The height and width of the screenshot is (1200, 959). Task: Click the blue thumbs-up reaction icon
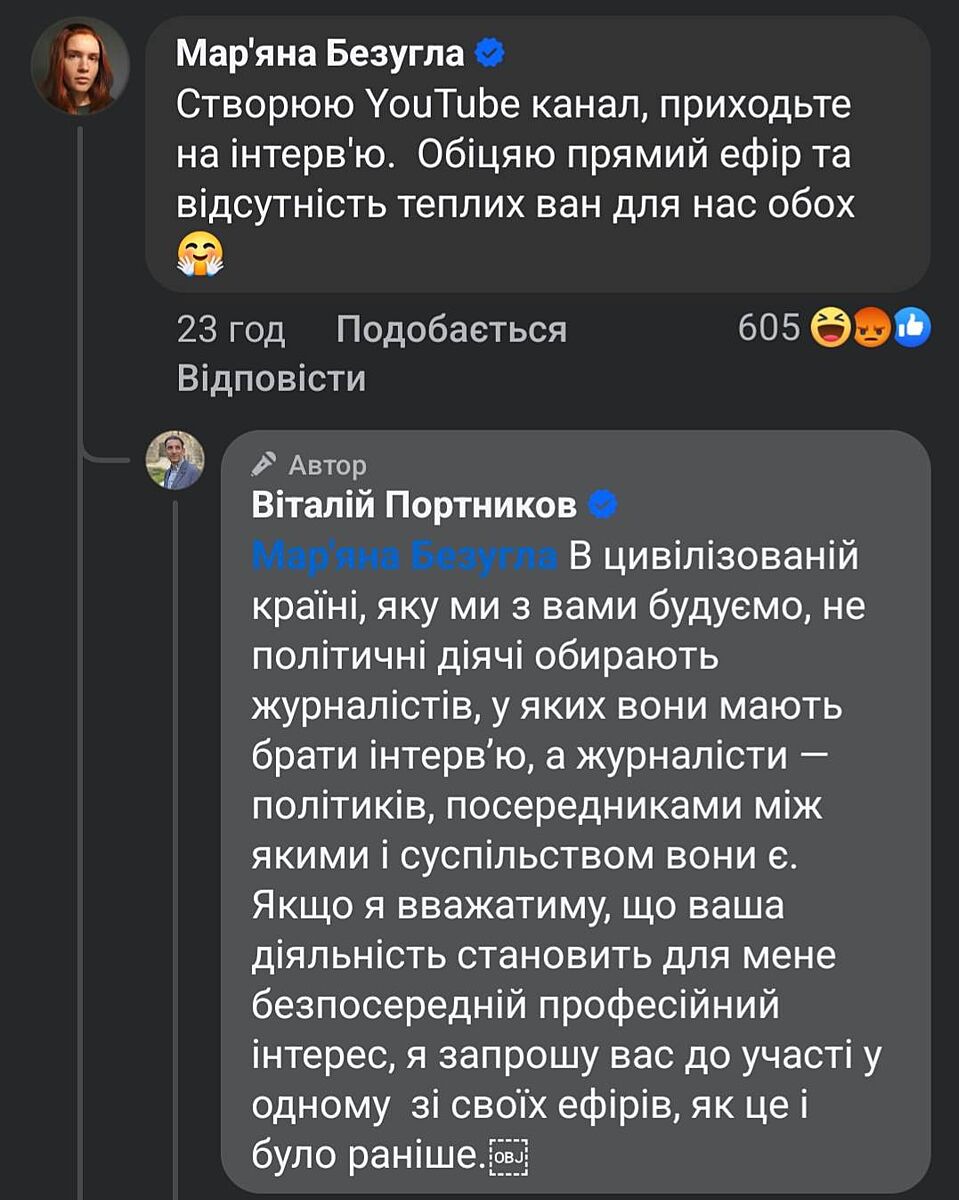[912, 328]
